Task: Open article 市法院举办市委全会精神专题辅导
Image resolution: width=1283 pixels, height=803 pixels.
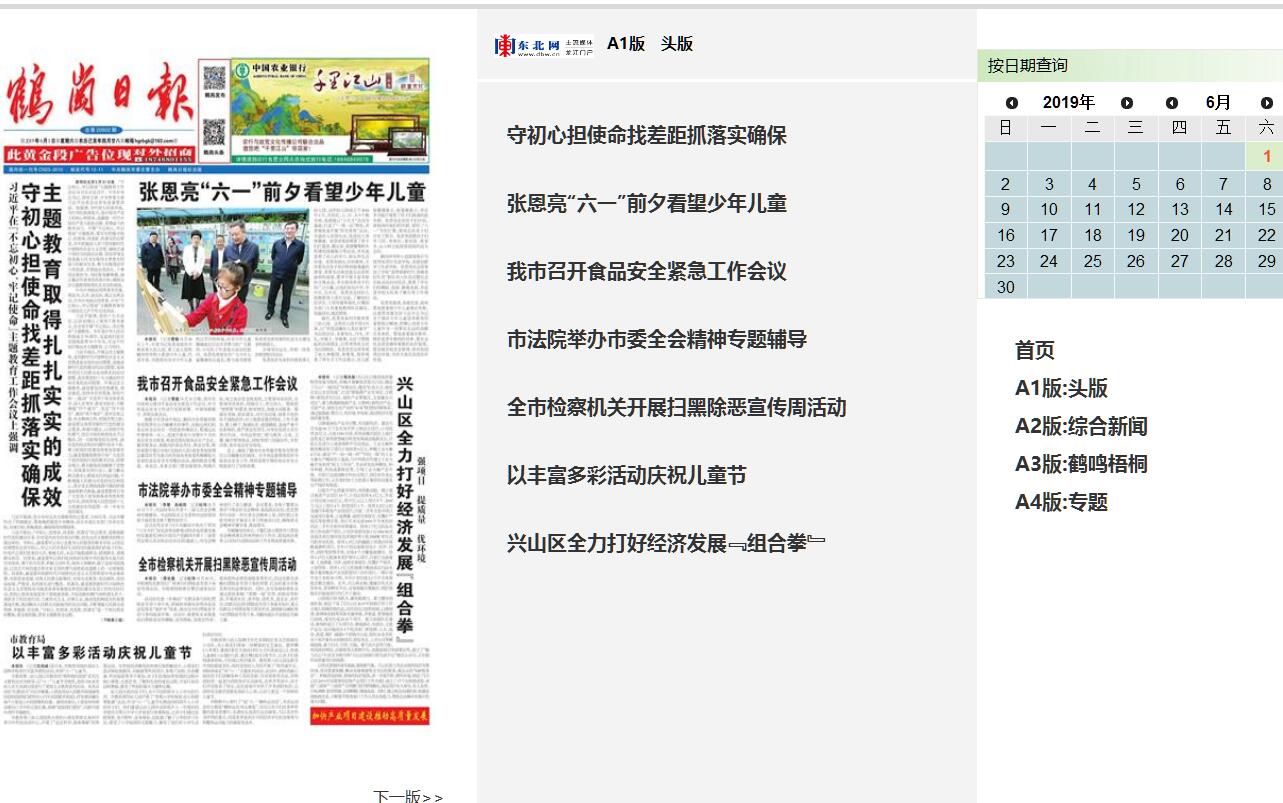Action: click(x=656, y=339)
